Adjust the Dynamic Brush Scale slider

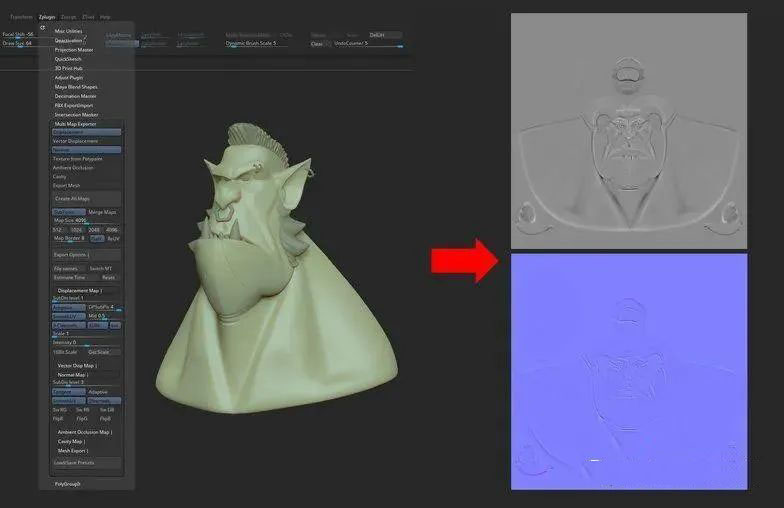(x=256, y=44)
